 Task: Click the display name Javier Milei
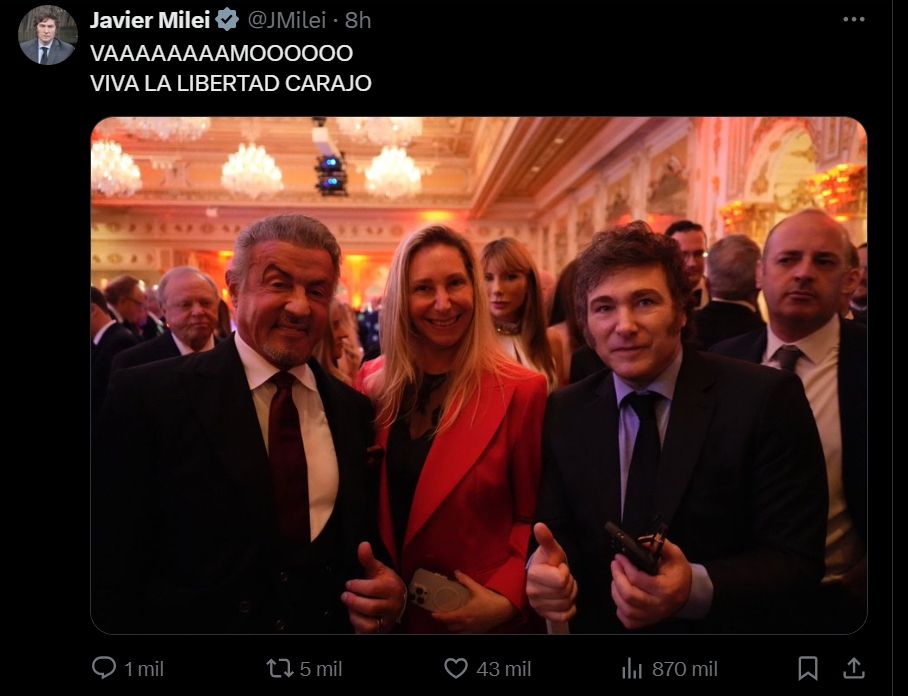pos(150,21)
